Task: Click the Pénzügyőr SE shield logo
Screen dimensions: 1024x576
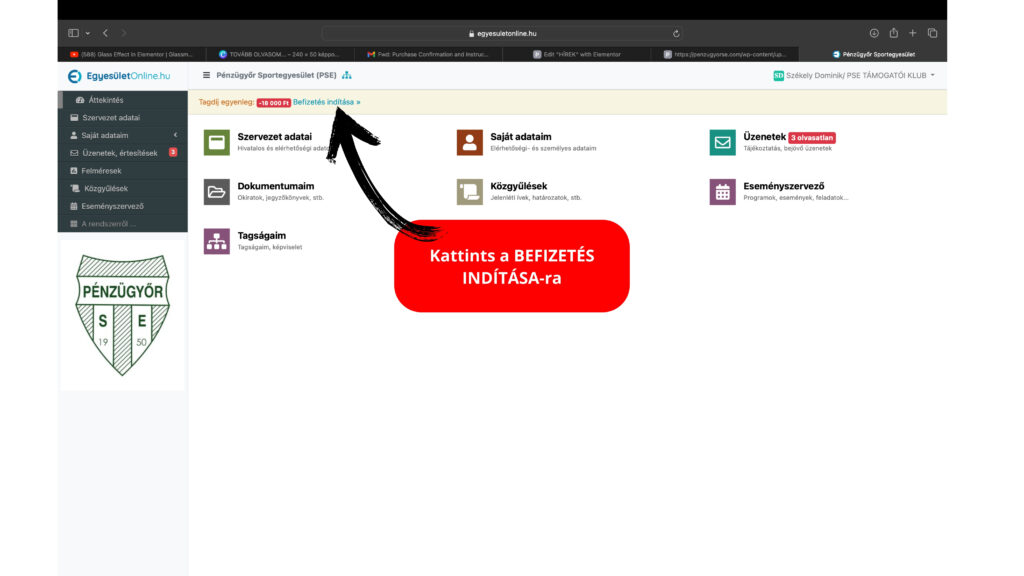Action: [x=123, y=315]
